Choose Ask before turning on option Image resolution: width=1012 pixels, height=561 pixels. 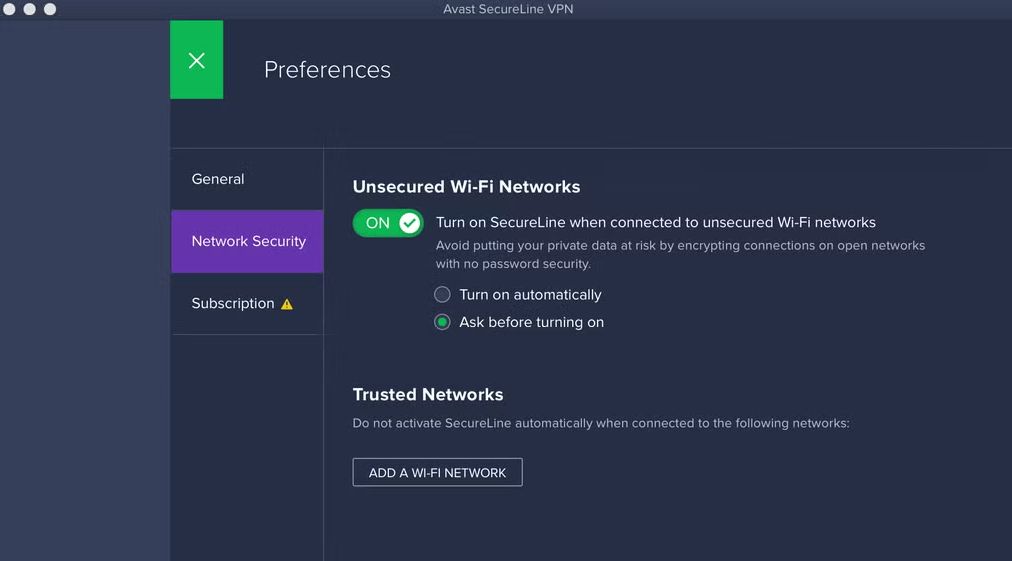pos(442,321)
